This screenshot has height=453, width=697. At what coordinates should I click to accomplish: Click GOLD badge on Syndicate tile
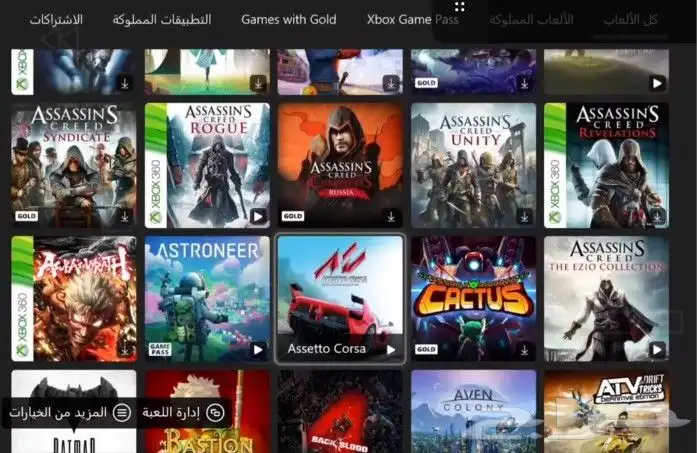point(27,216)
